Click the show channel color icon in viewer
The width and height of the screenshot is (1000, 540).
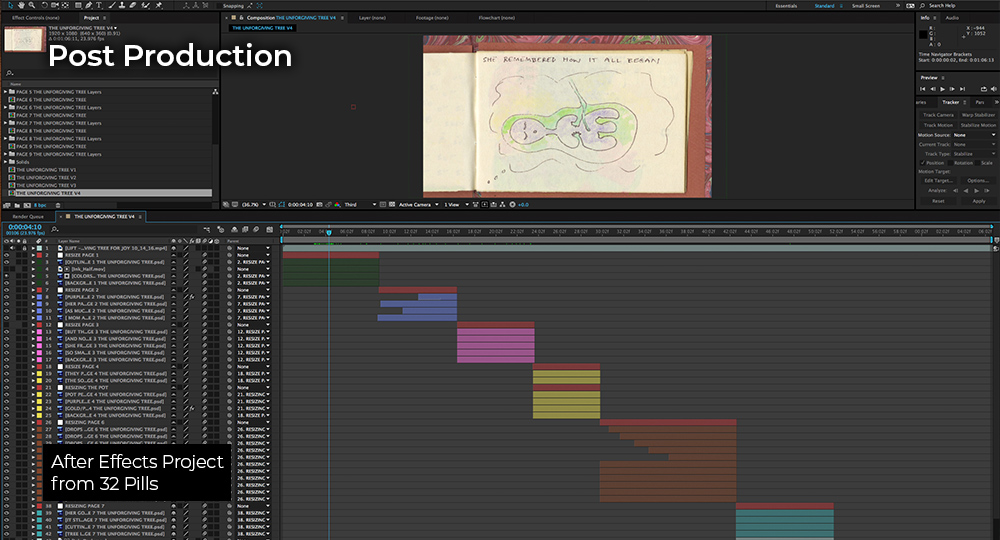337,205
